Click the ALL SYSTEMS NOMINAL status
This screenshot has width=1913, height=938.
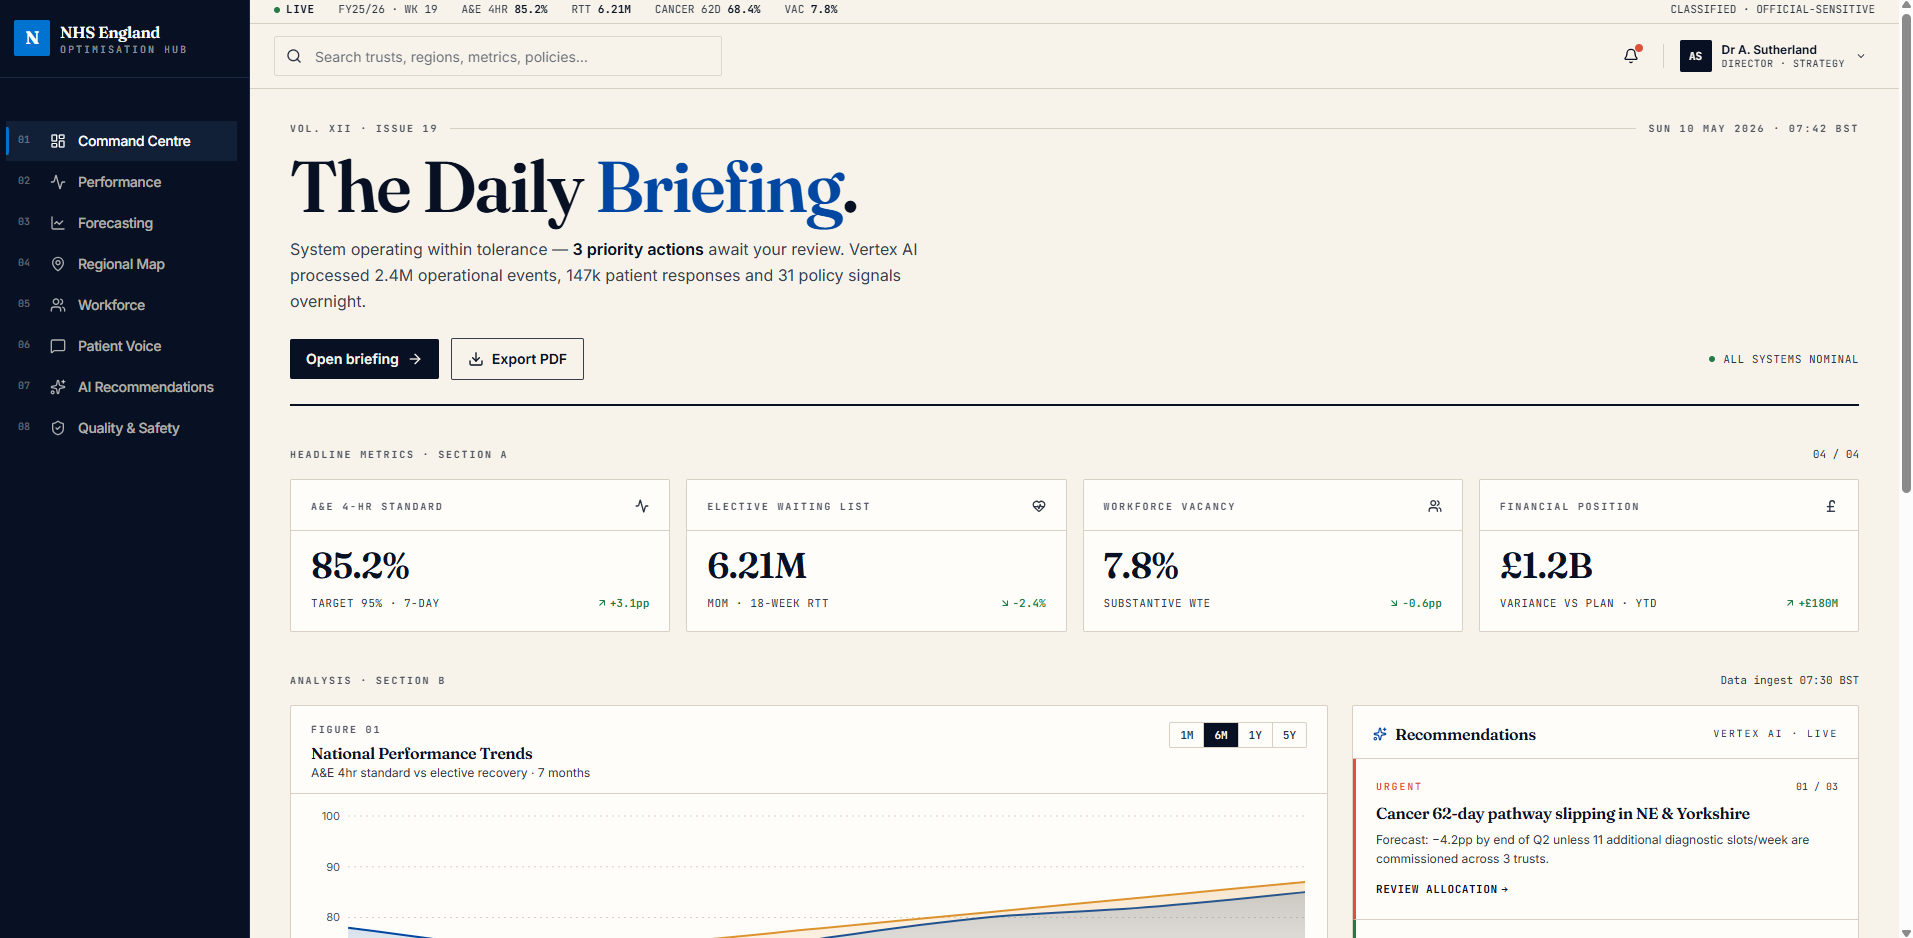[1783, 359]
